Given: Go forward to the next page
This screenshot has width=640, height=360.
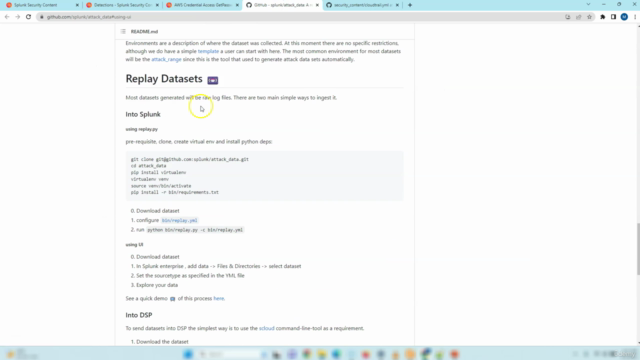Looking at the screenshot, I should tap(18, 17).
